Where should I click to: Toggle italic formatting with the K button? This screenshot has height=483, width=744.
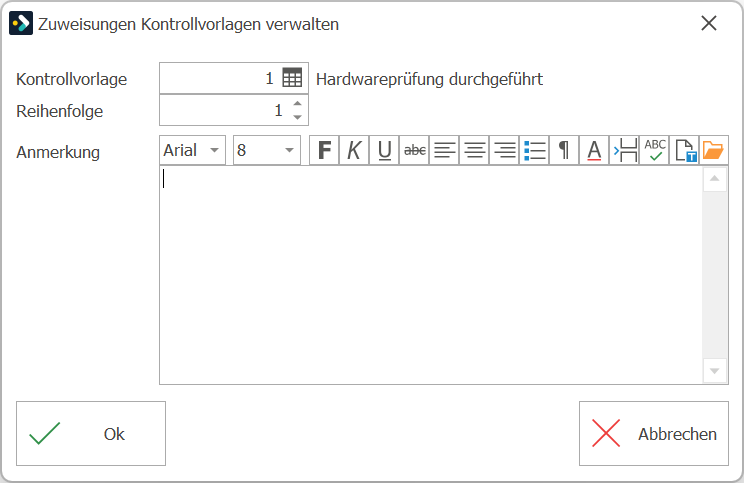click(354, 150)
